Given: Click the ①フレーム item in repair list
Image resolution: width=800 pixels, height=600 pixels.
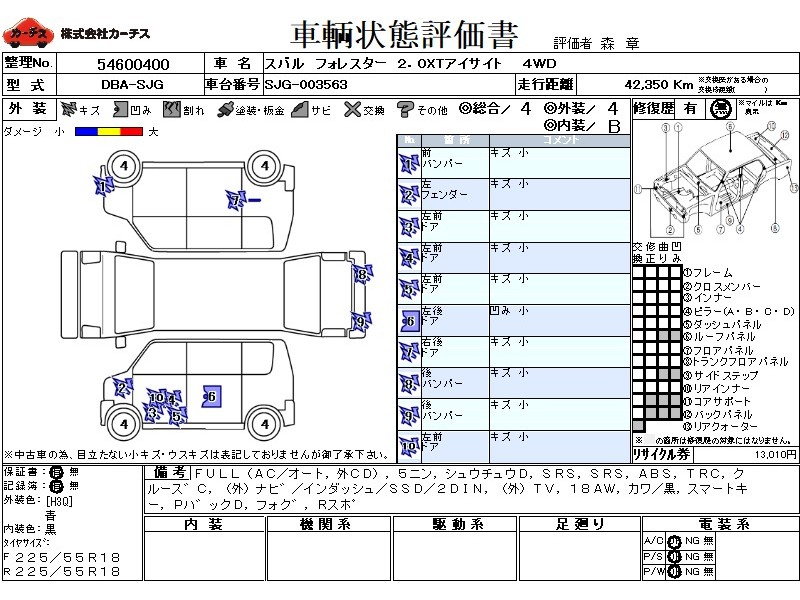Looking at the screenshot, I should point(708,272).
